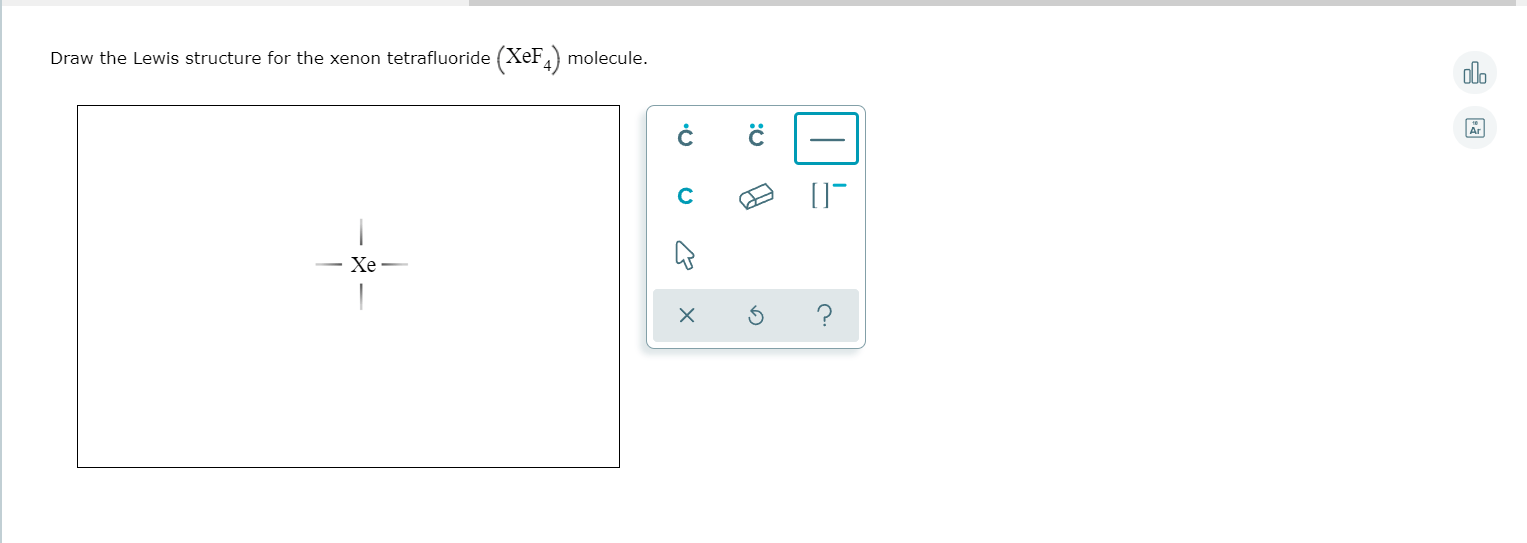Clear the drawing with the X button
Image resolution: width=1527 pixels, height=543 pixels.
[685, 317]
